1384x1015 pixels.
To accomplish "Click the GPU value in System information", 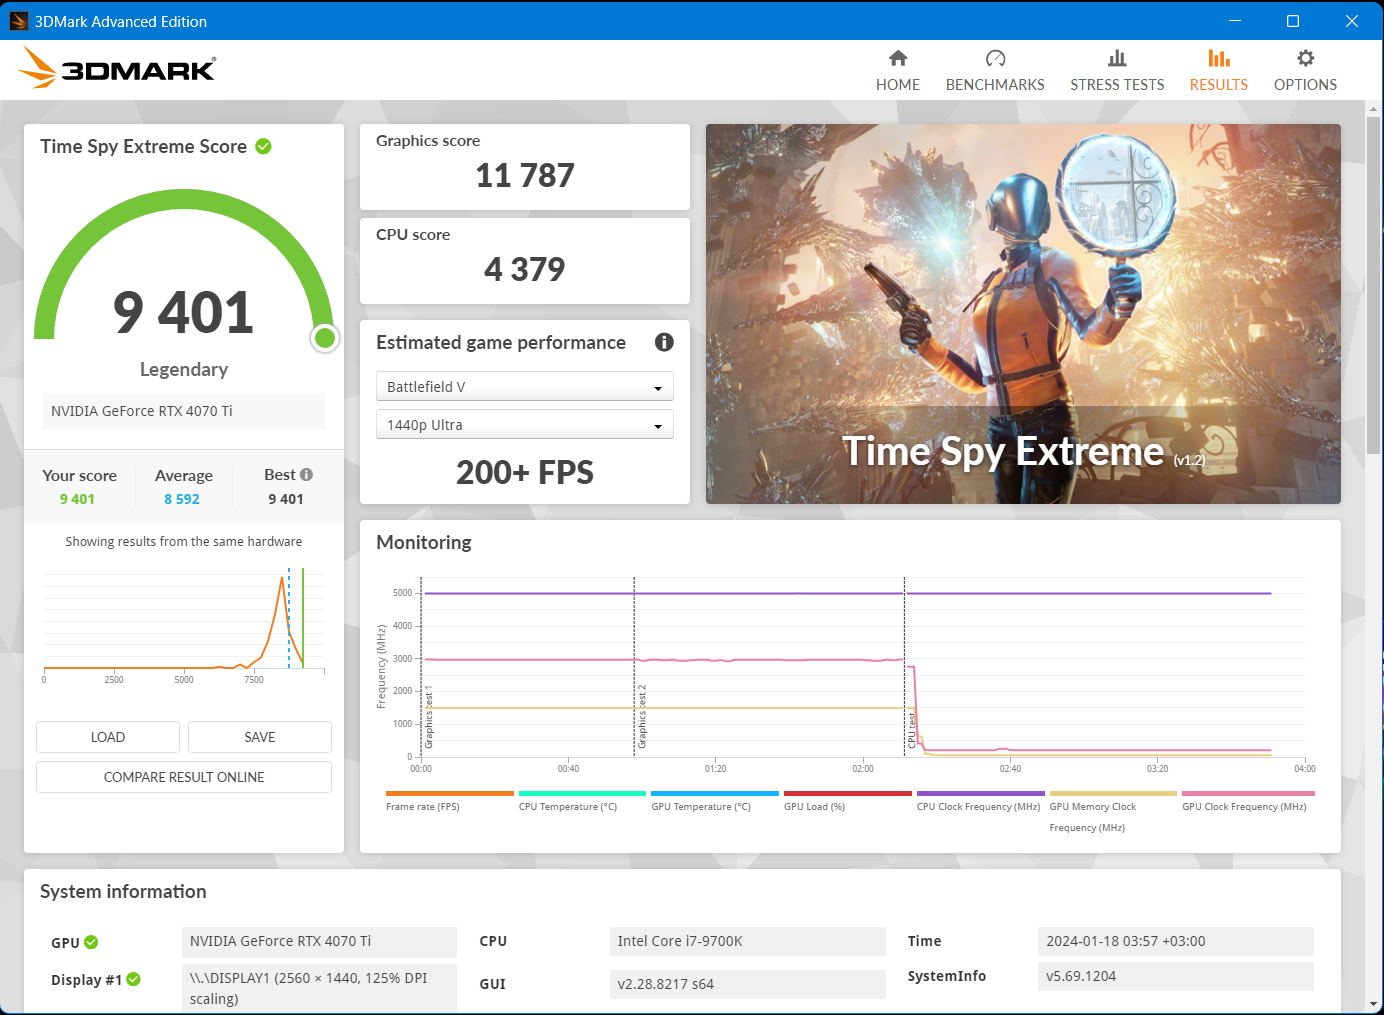I will pos(319,941).
